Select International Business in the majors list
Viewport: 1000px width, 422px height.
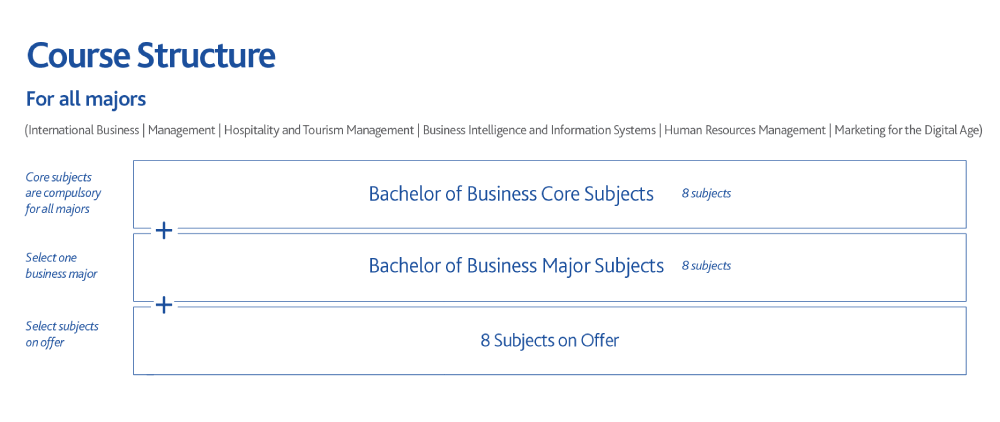click(84, 130)
